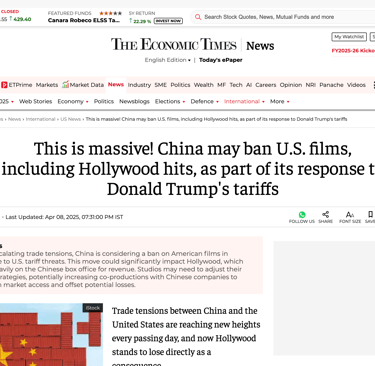Click the Economic Times logo
Viewport: 375px width, 366px height.
(x=174, y=45)
